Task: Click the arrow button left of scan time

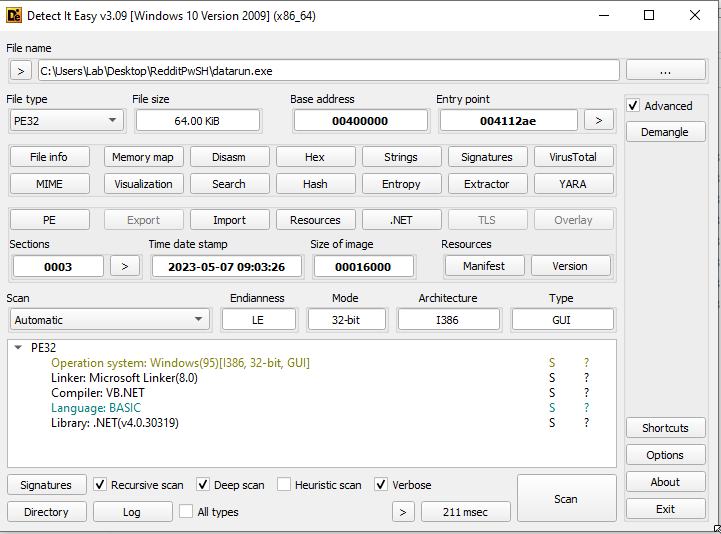Action: [x=402, y=512]
